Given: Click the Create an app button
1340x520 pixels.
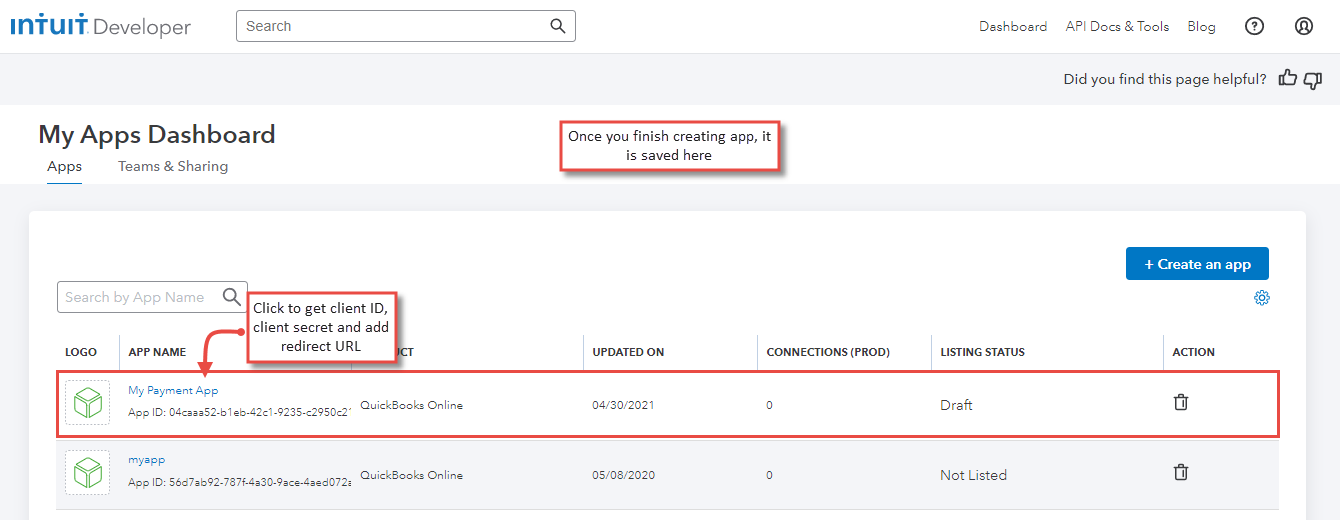Looking at the screenshot, I should point(1197,264).
